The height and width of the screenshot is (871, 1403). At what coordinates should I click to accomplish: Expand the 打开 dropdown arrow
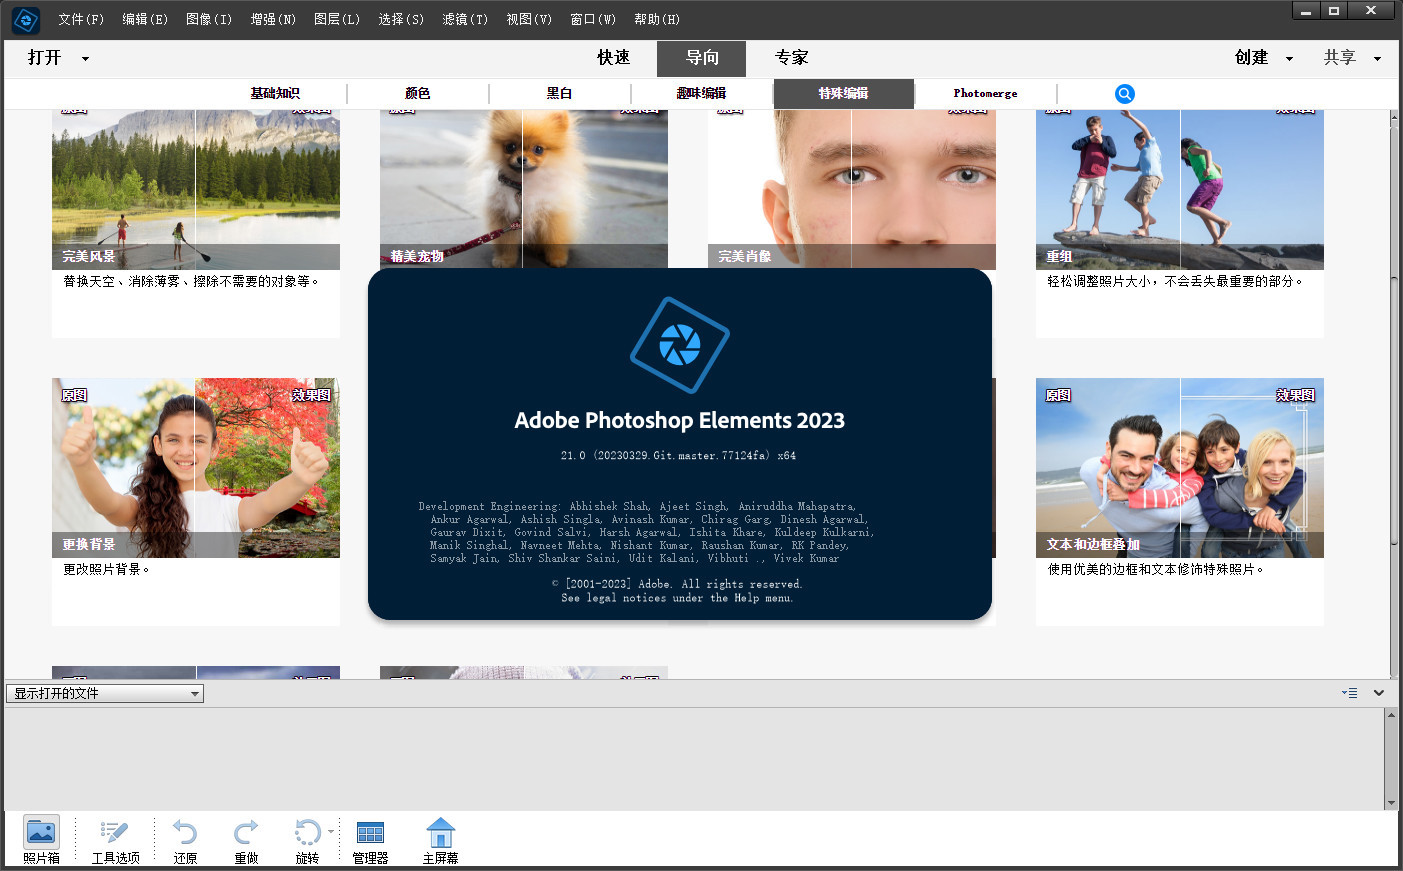coord(85,59)
